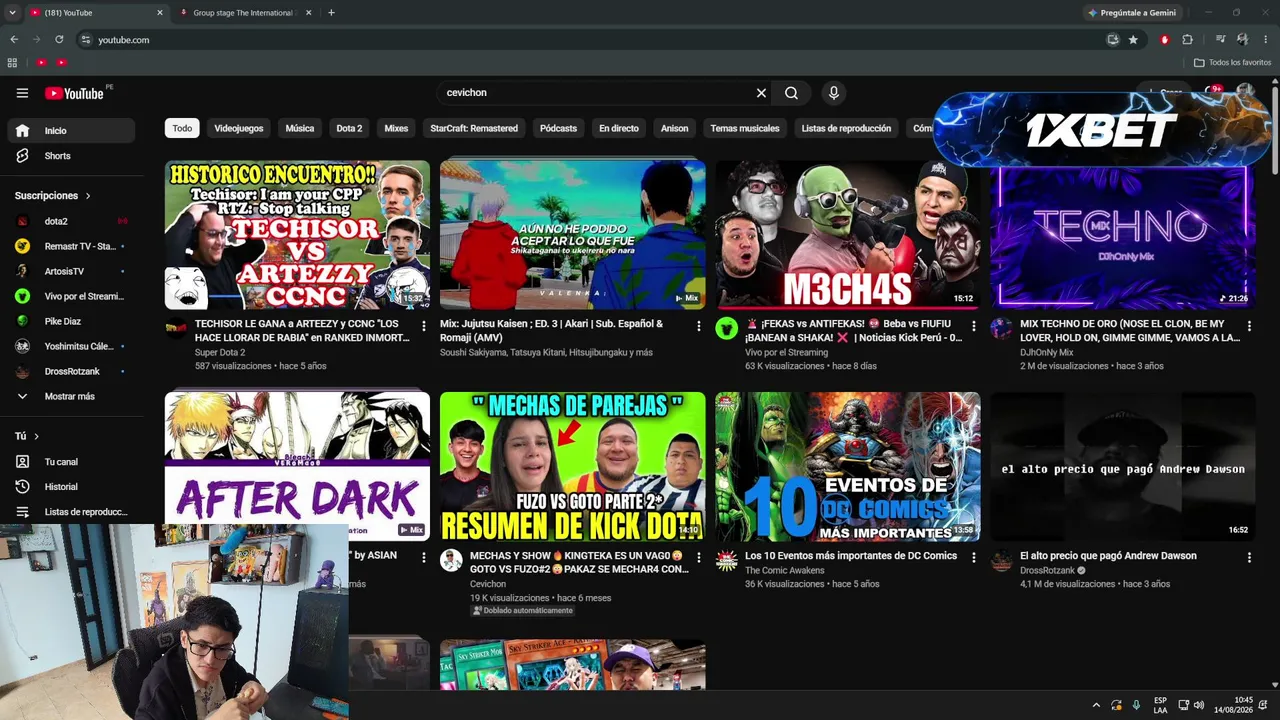Open the DJhOnNy Mix channel link
This screenshot has height=720, width=1280.
[x=1046, y=352]
